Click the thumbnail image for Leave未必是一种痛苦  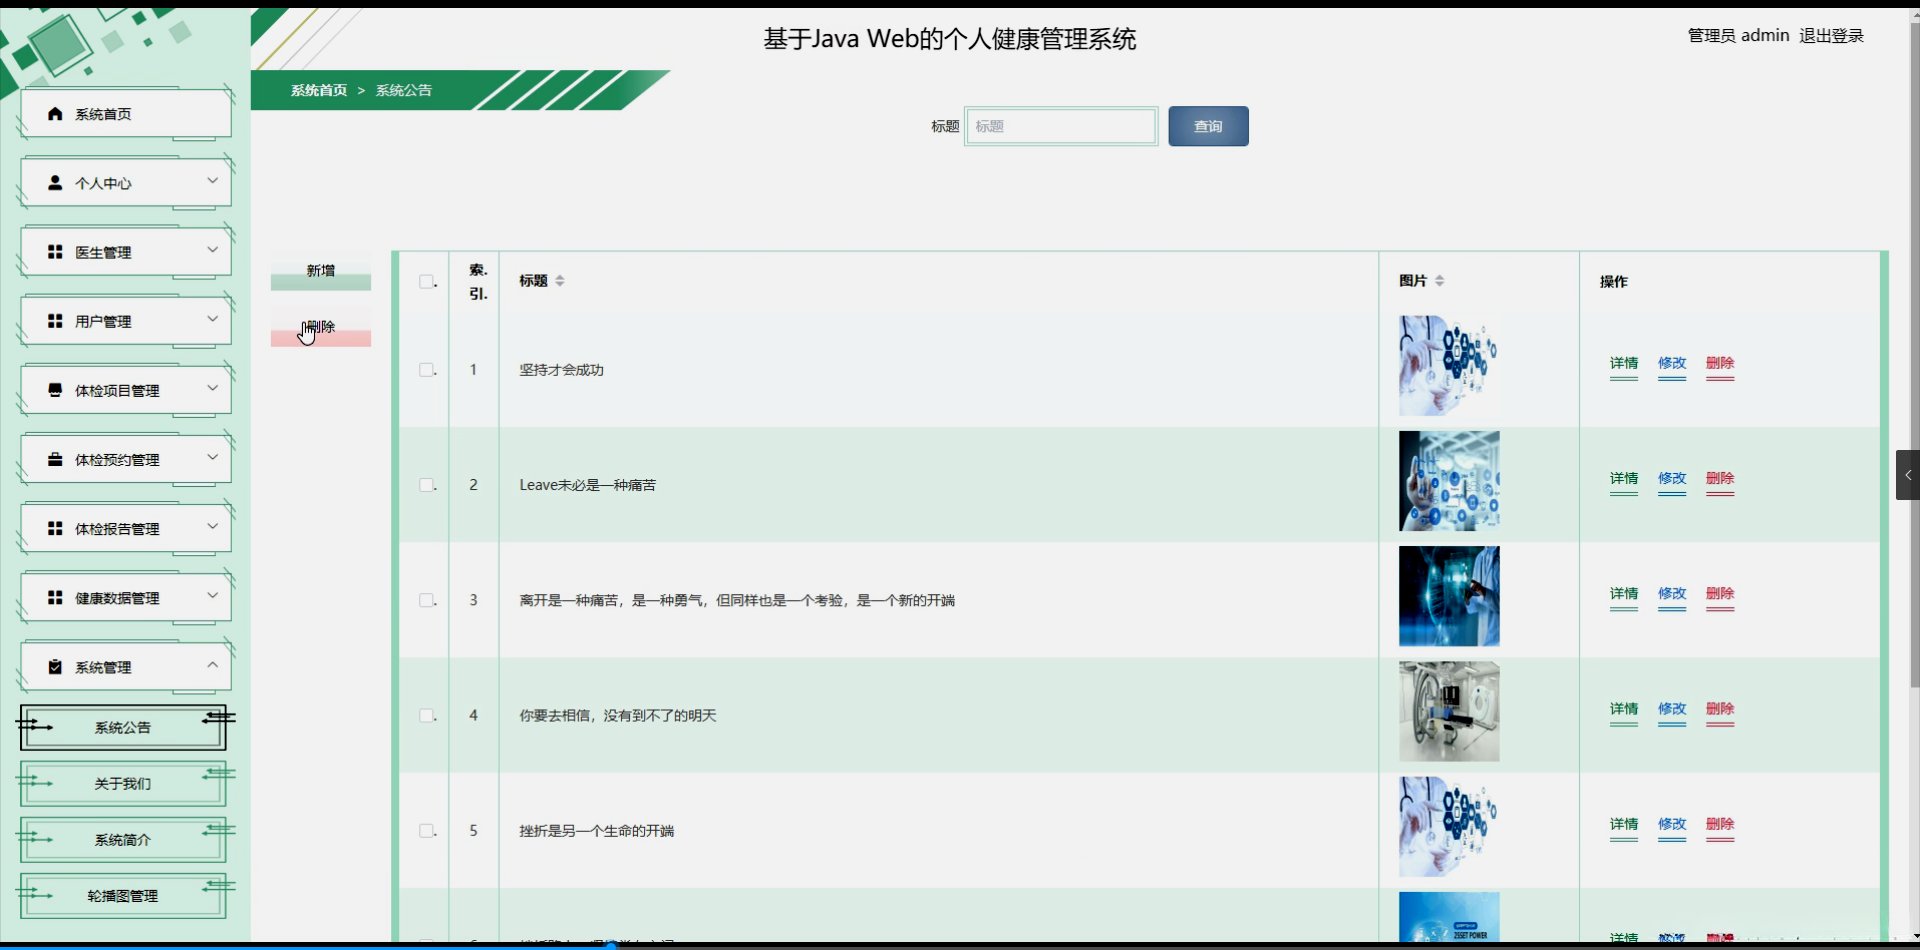(1449, 481)
